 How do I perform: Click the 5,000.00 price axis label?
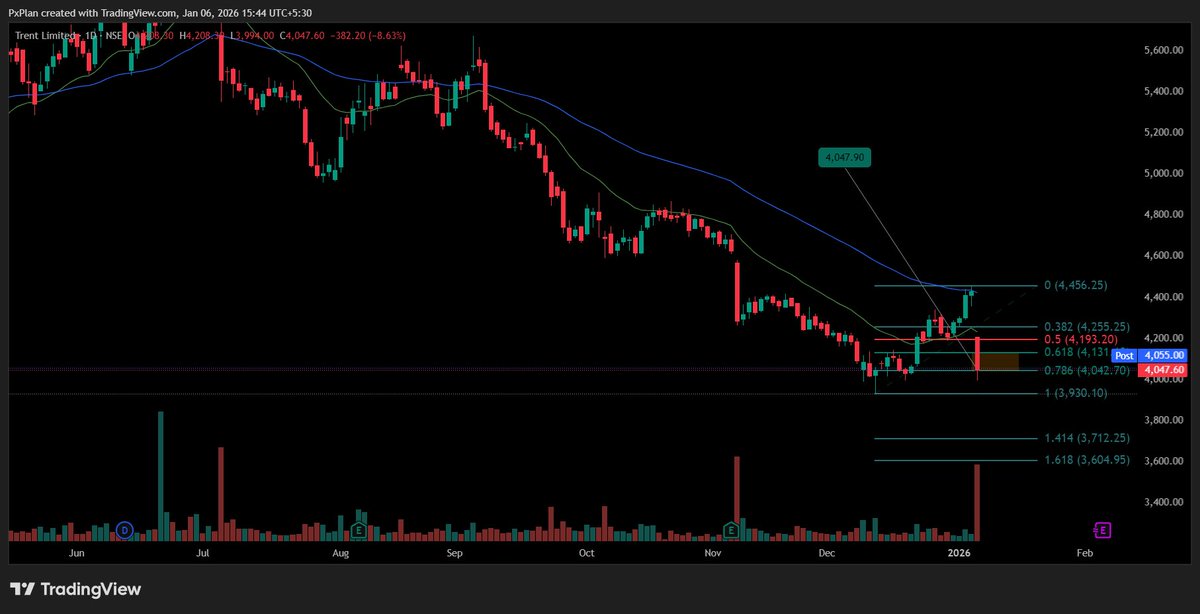click(1162, 173)
